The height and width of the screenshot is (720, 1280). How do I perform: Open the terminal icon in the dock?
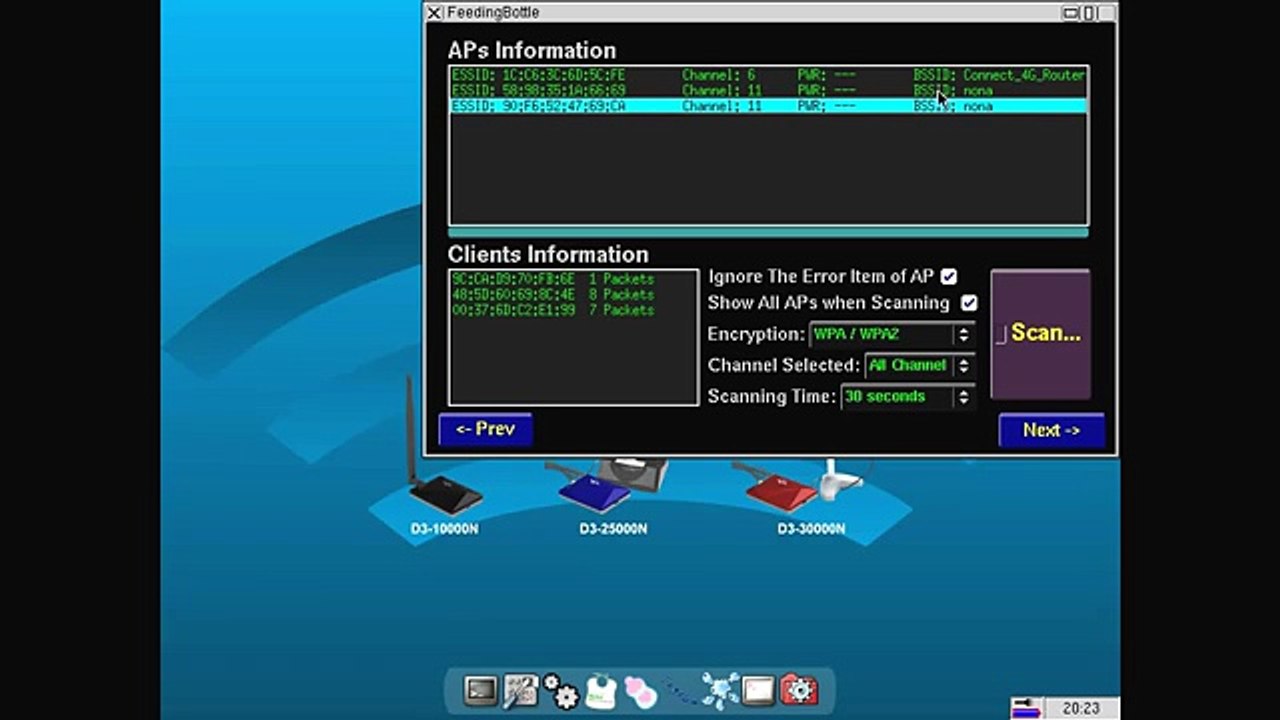[481, 690]
